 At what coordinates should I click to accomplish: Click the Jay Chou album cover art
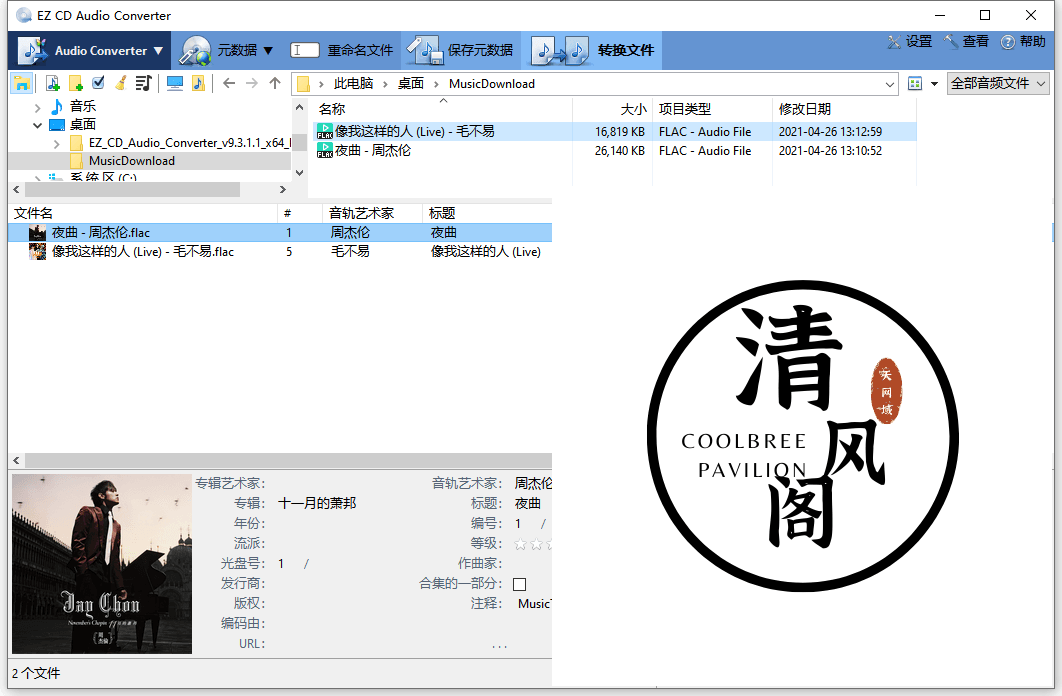(102, 564)
